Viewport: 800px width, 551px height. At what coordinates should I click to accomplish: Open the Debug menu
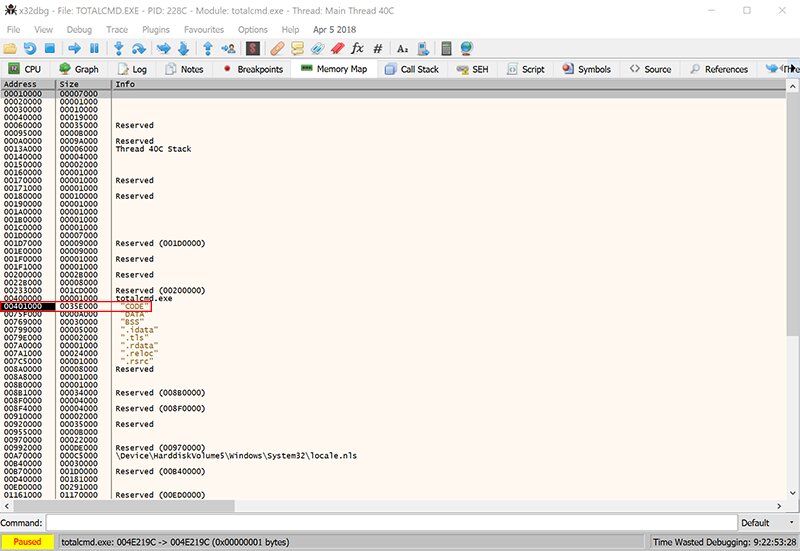[79, 30]
